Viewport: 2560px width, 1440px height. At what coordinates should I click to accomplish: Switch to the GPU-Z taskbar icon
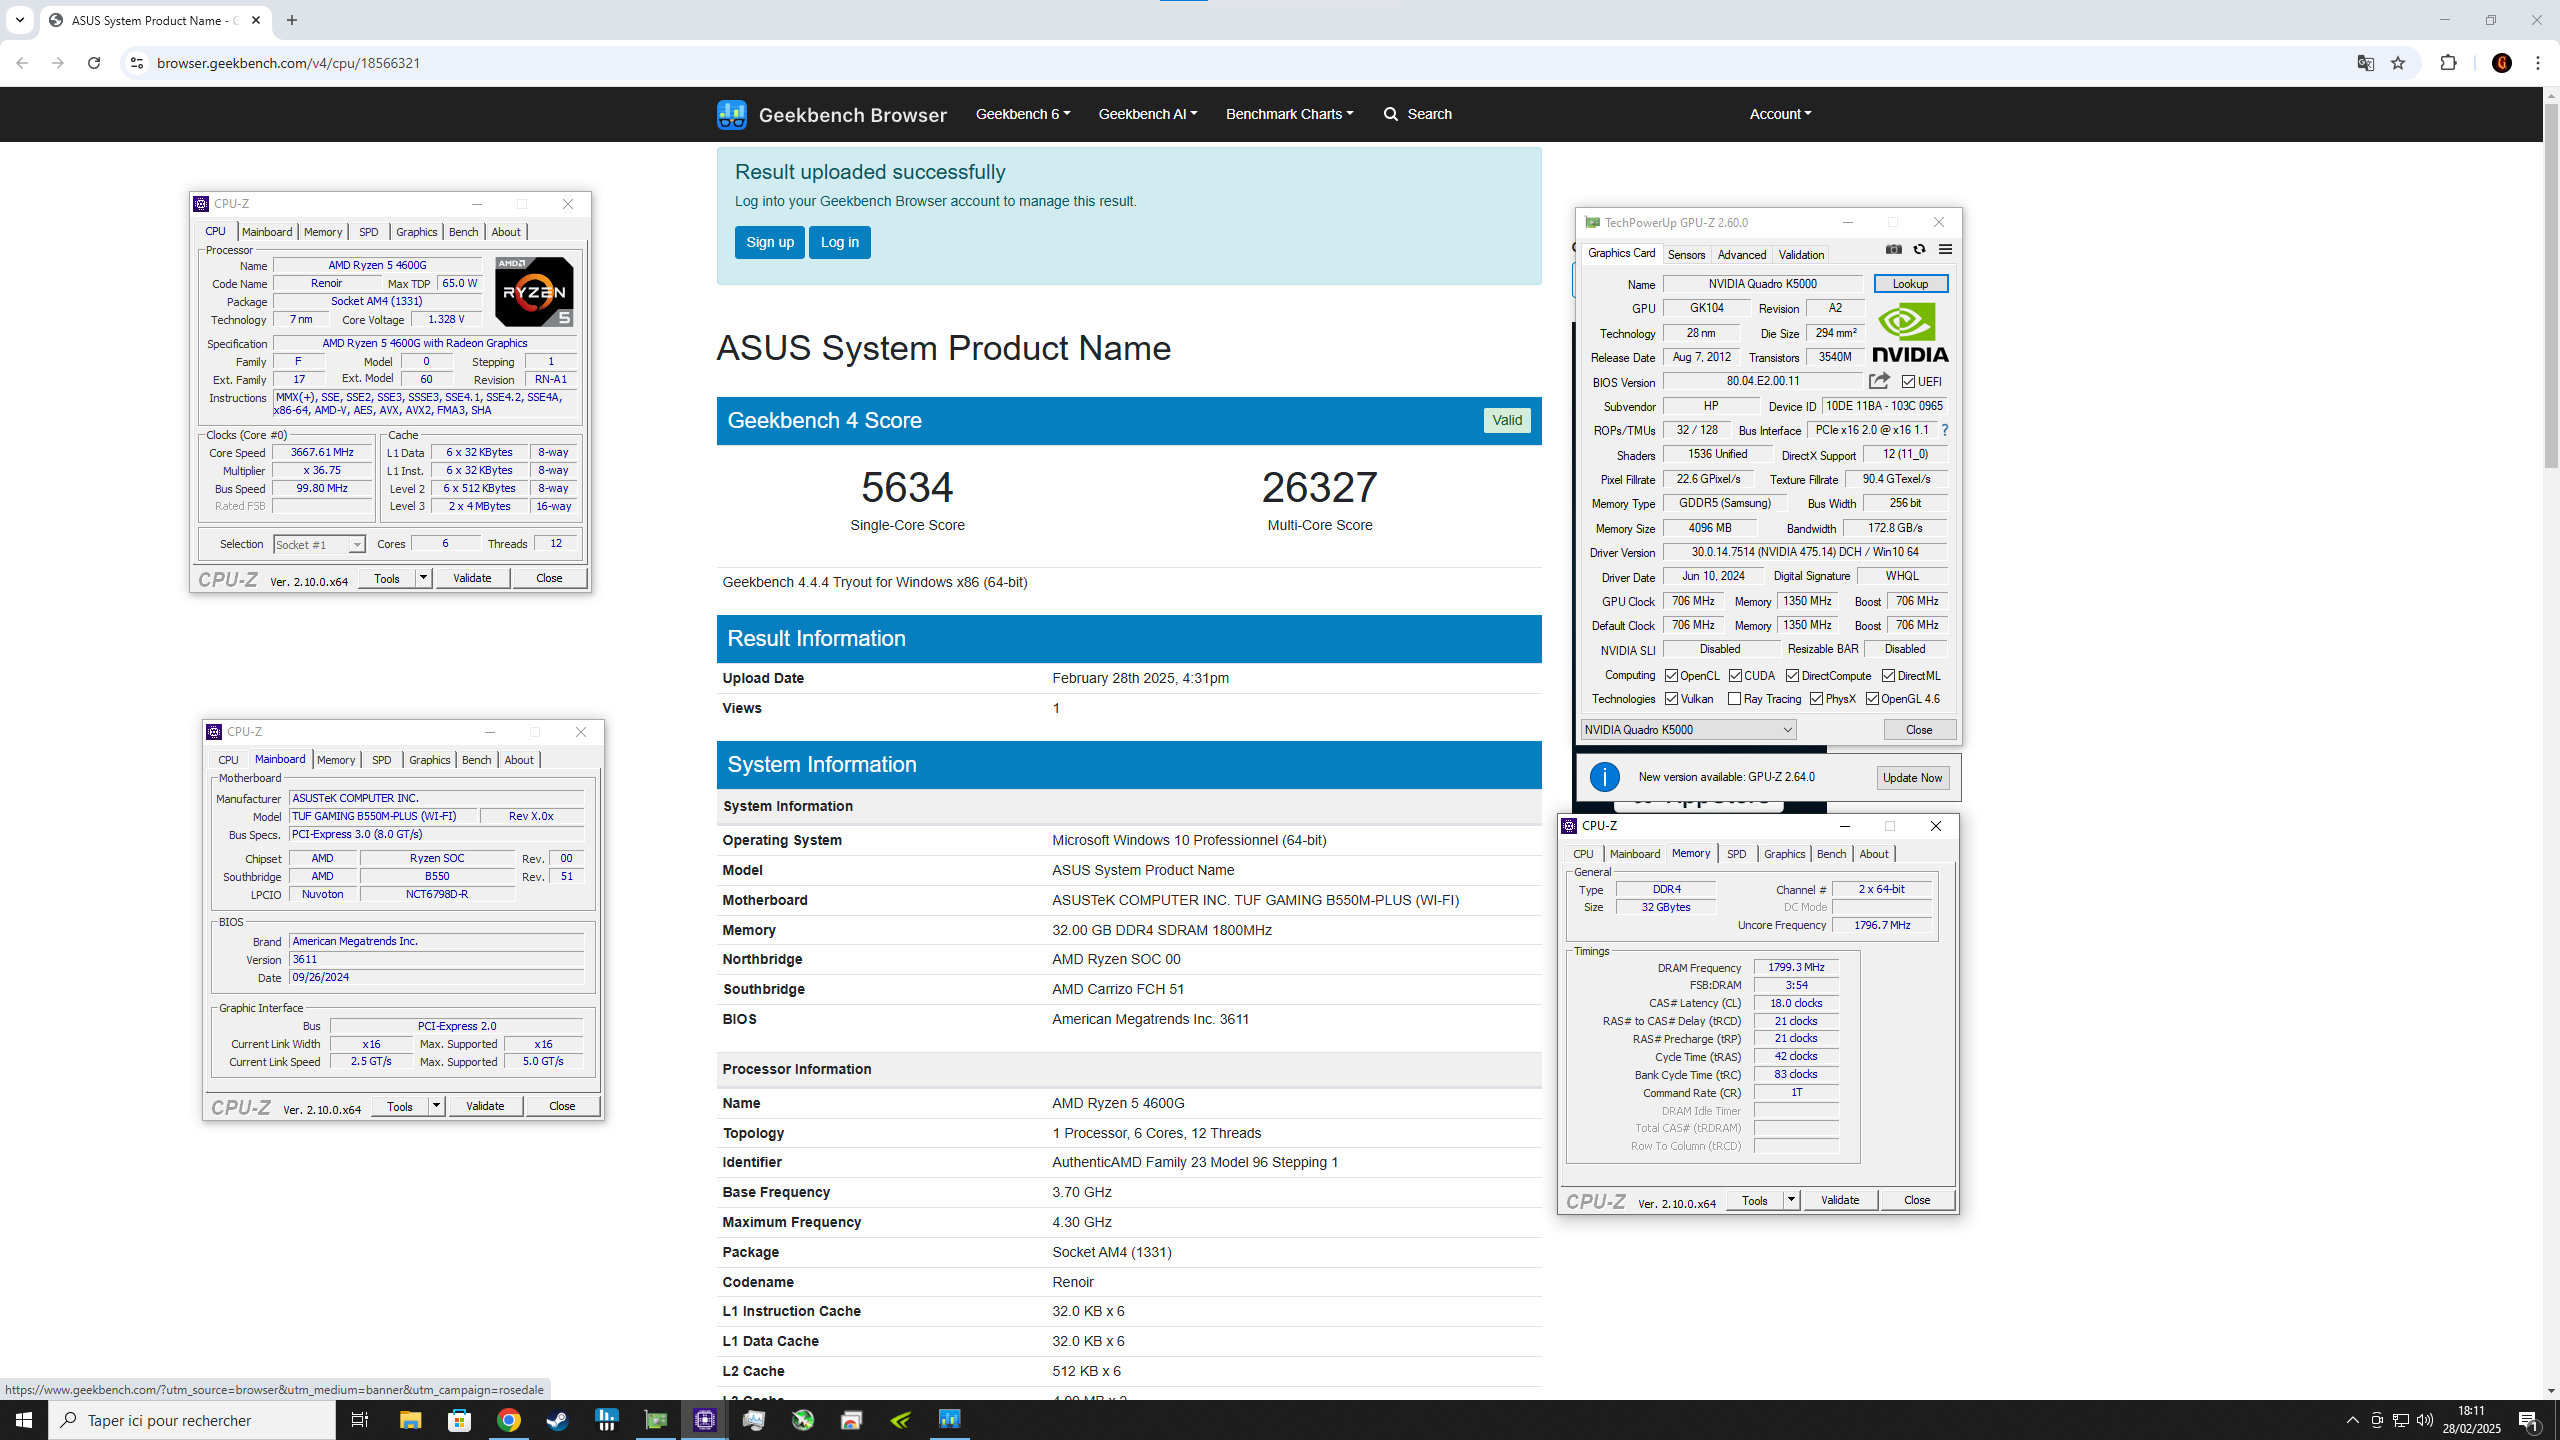pyautogui.click(x=656, y=1420)
